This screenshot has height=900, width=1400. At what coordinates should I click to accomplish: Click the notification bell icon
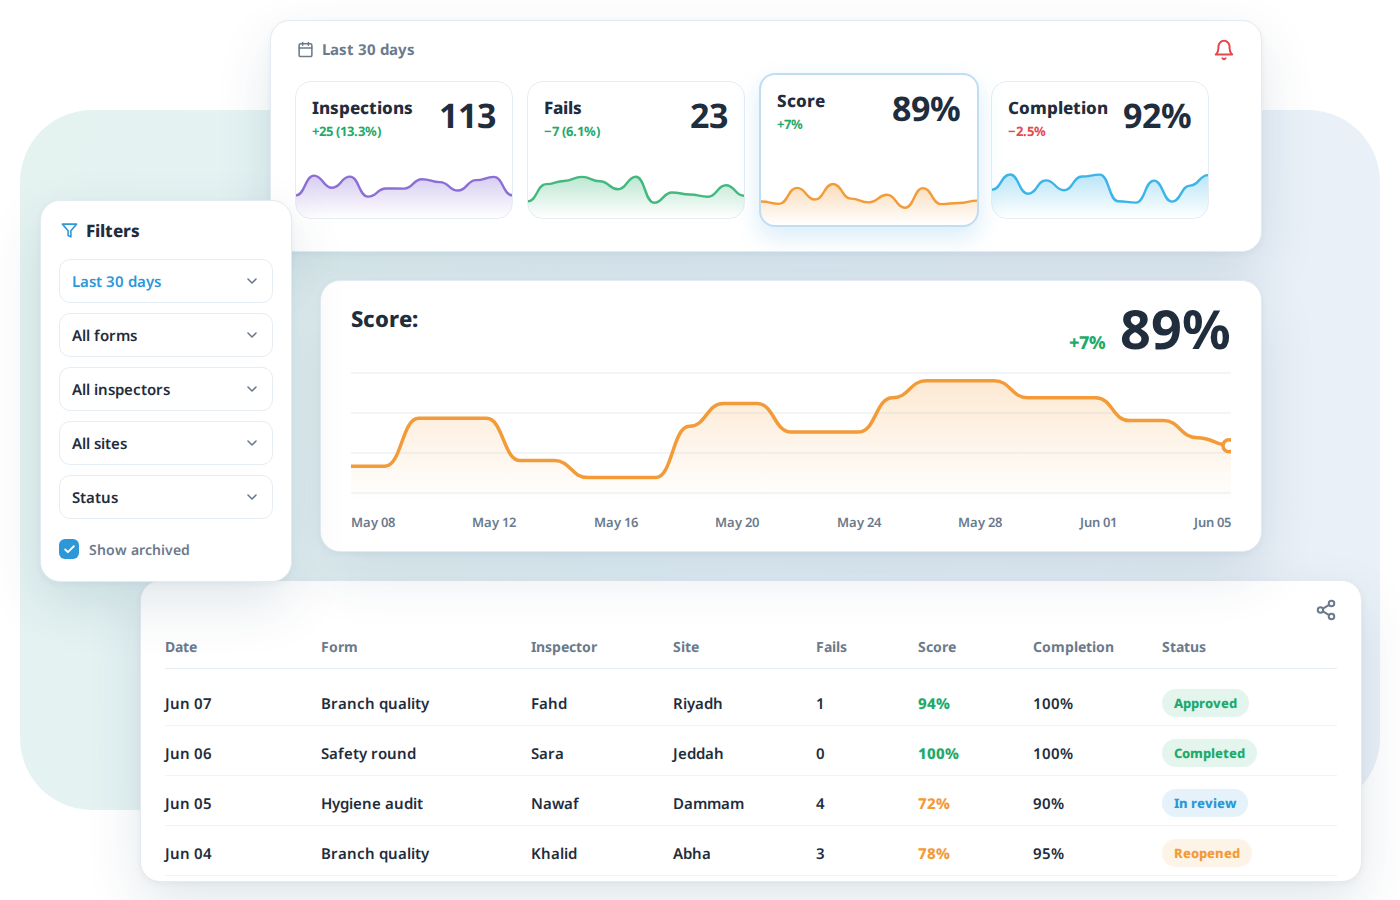(1223, 49)
